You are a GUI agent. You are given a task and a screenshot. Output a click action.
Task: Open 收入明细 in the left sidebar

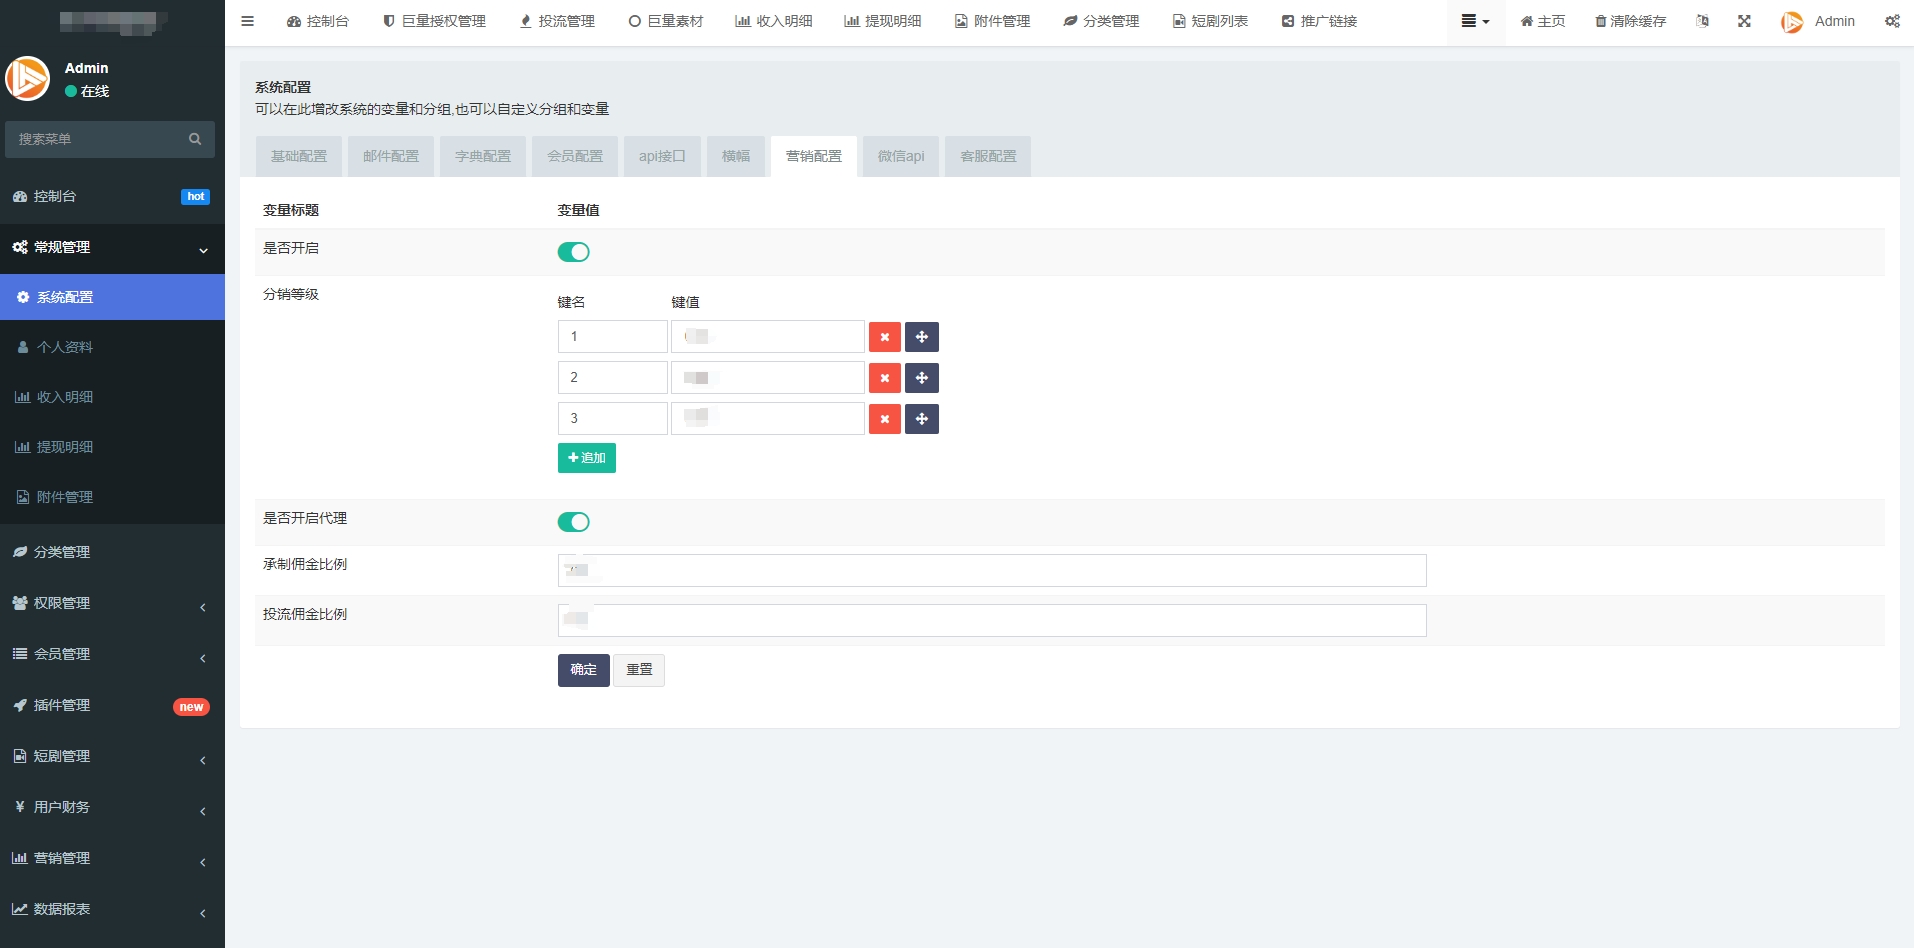[x=112, y=397]
